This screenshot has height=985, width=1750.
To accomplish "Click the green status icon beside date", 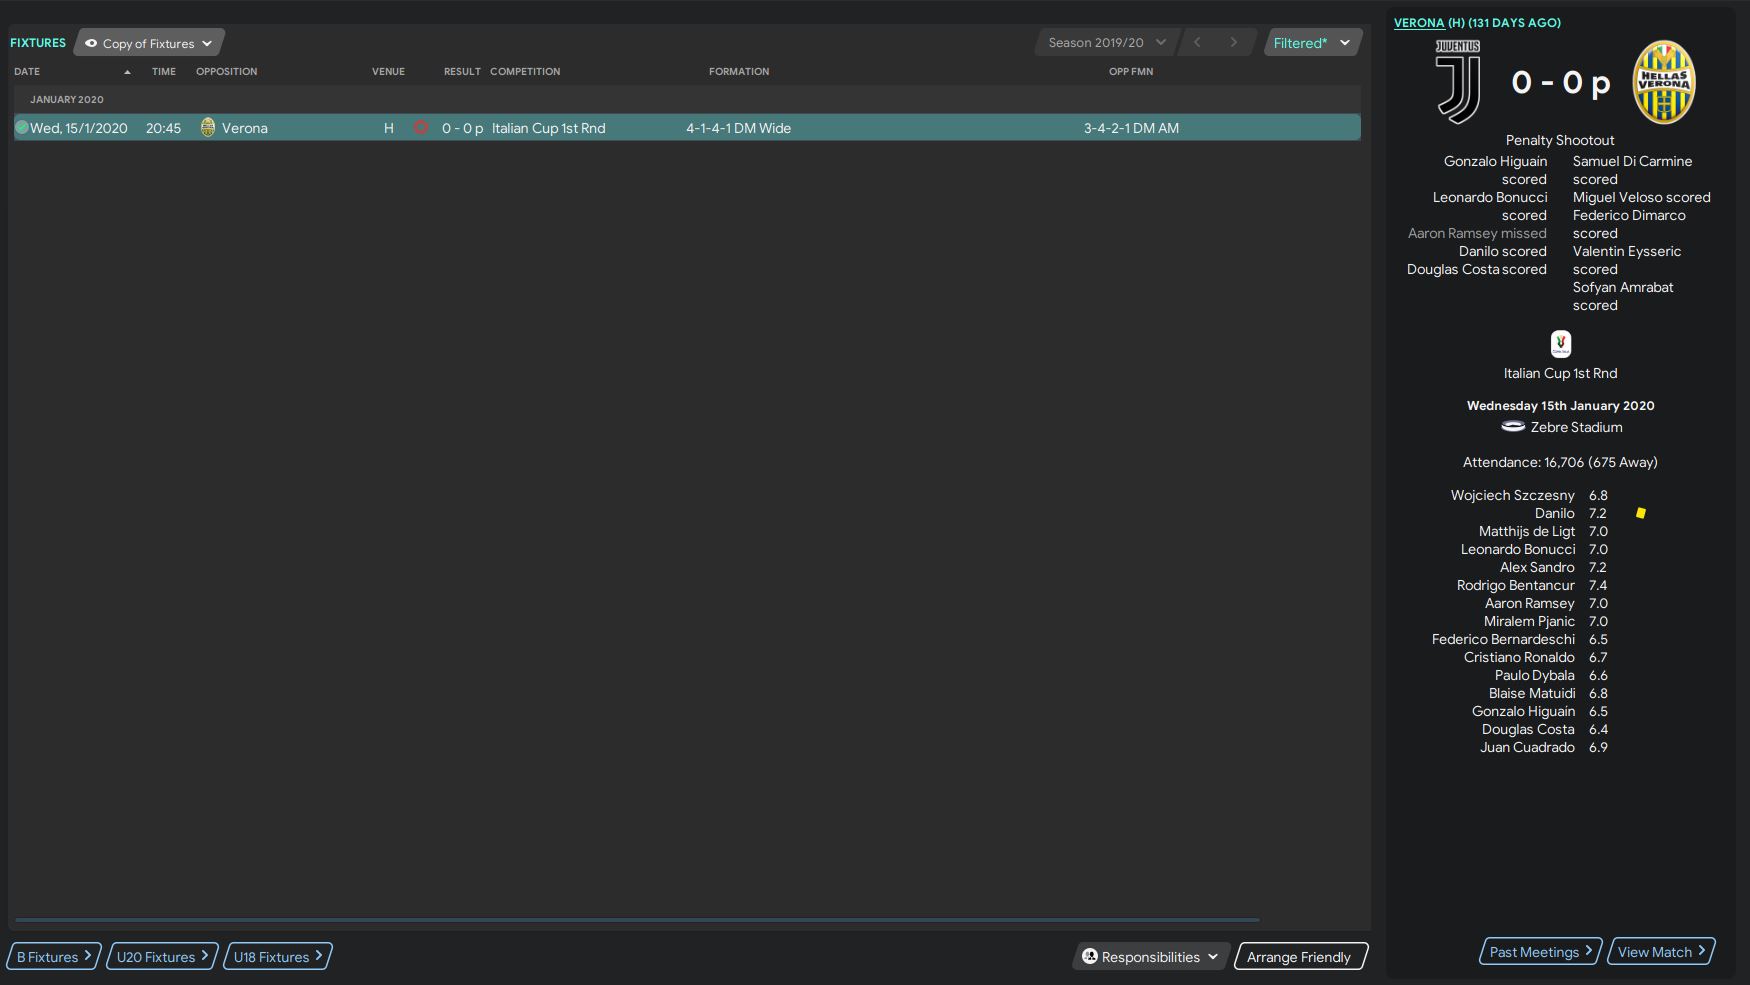I will 21,128.
